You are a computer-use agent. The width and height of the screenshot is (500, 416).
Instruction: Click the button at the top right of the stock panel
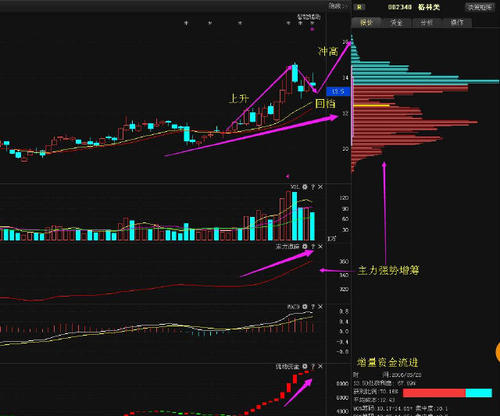(480, 7)
